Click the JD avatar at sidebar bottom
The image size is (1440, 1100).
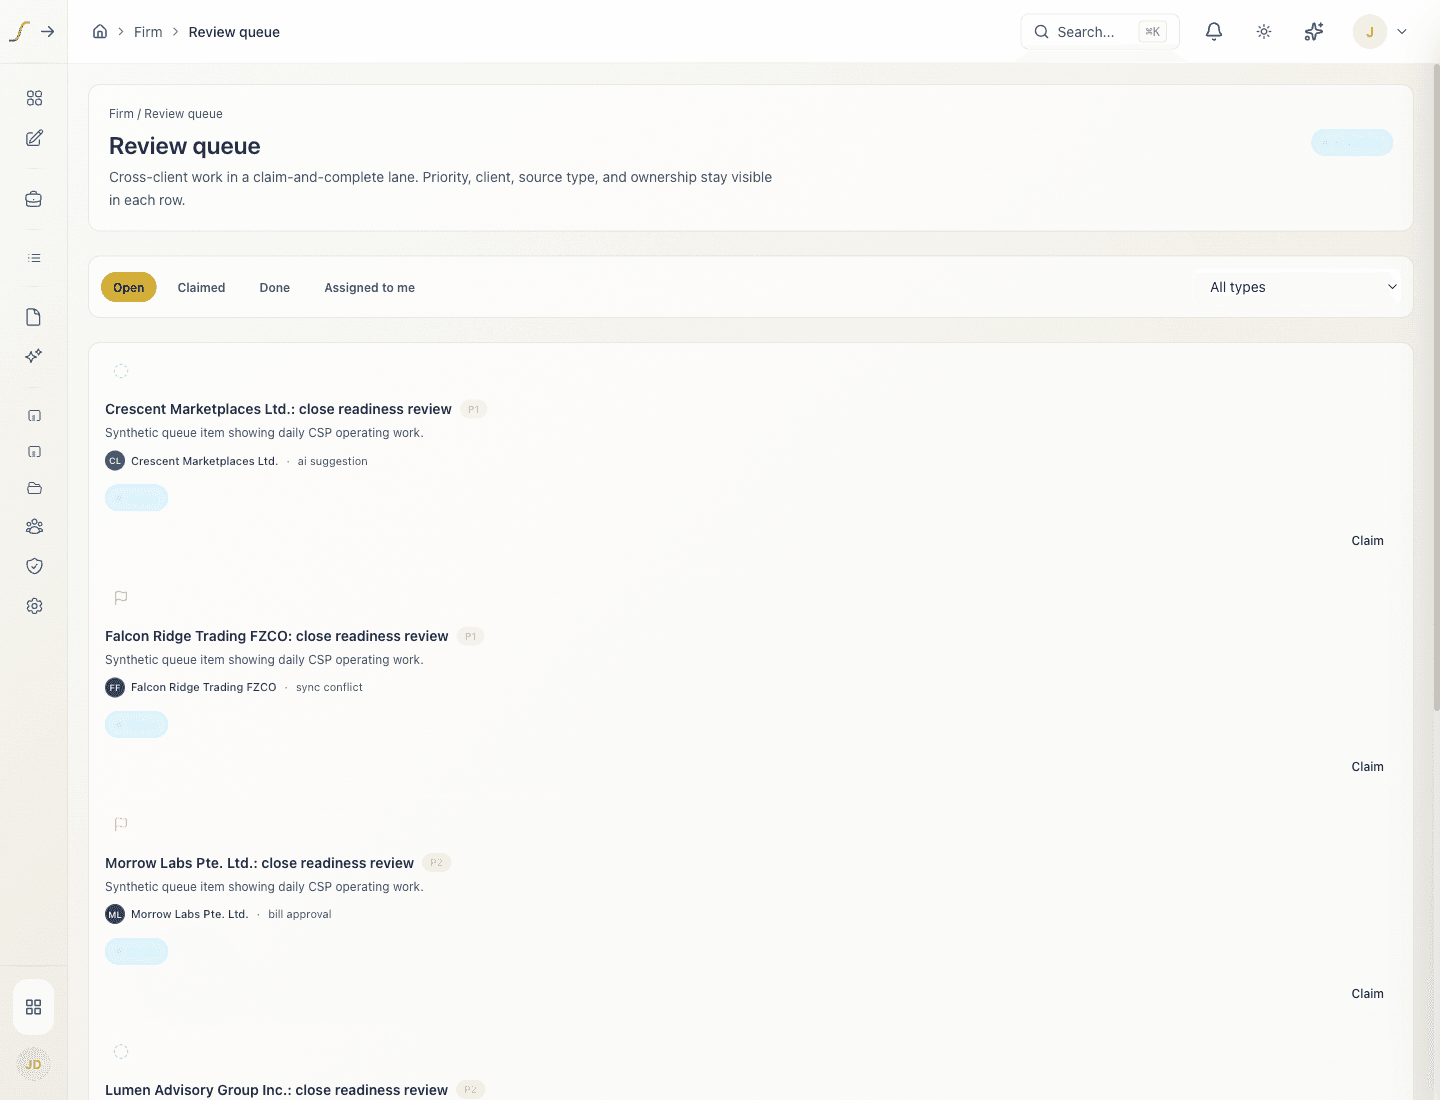coord(34,1064)
